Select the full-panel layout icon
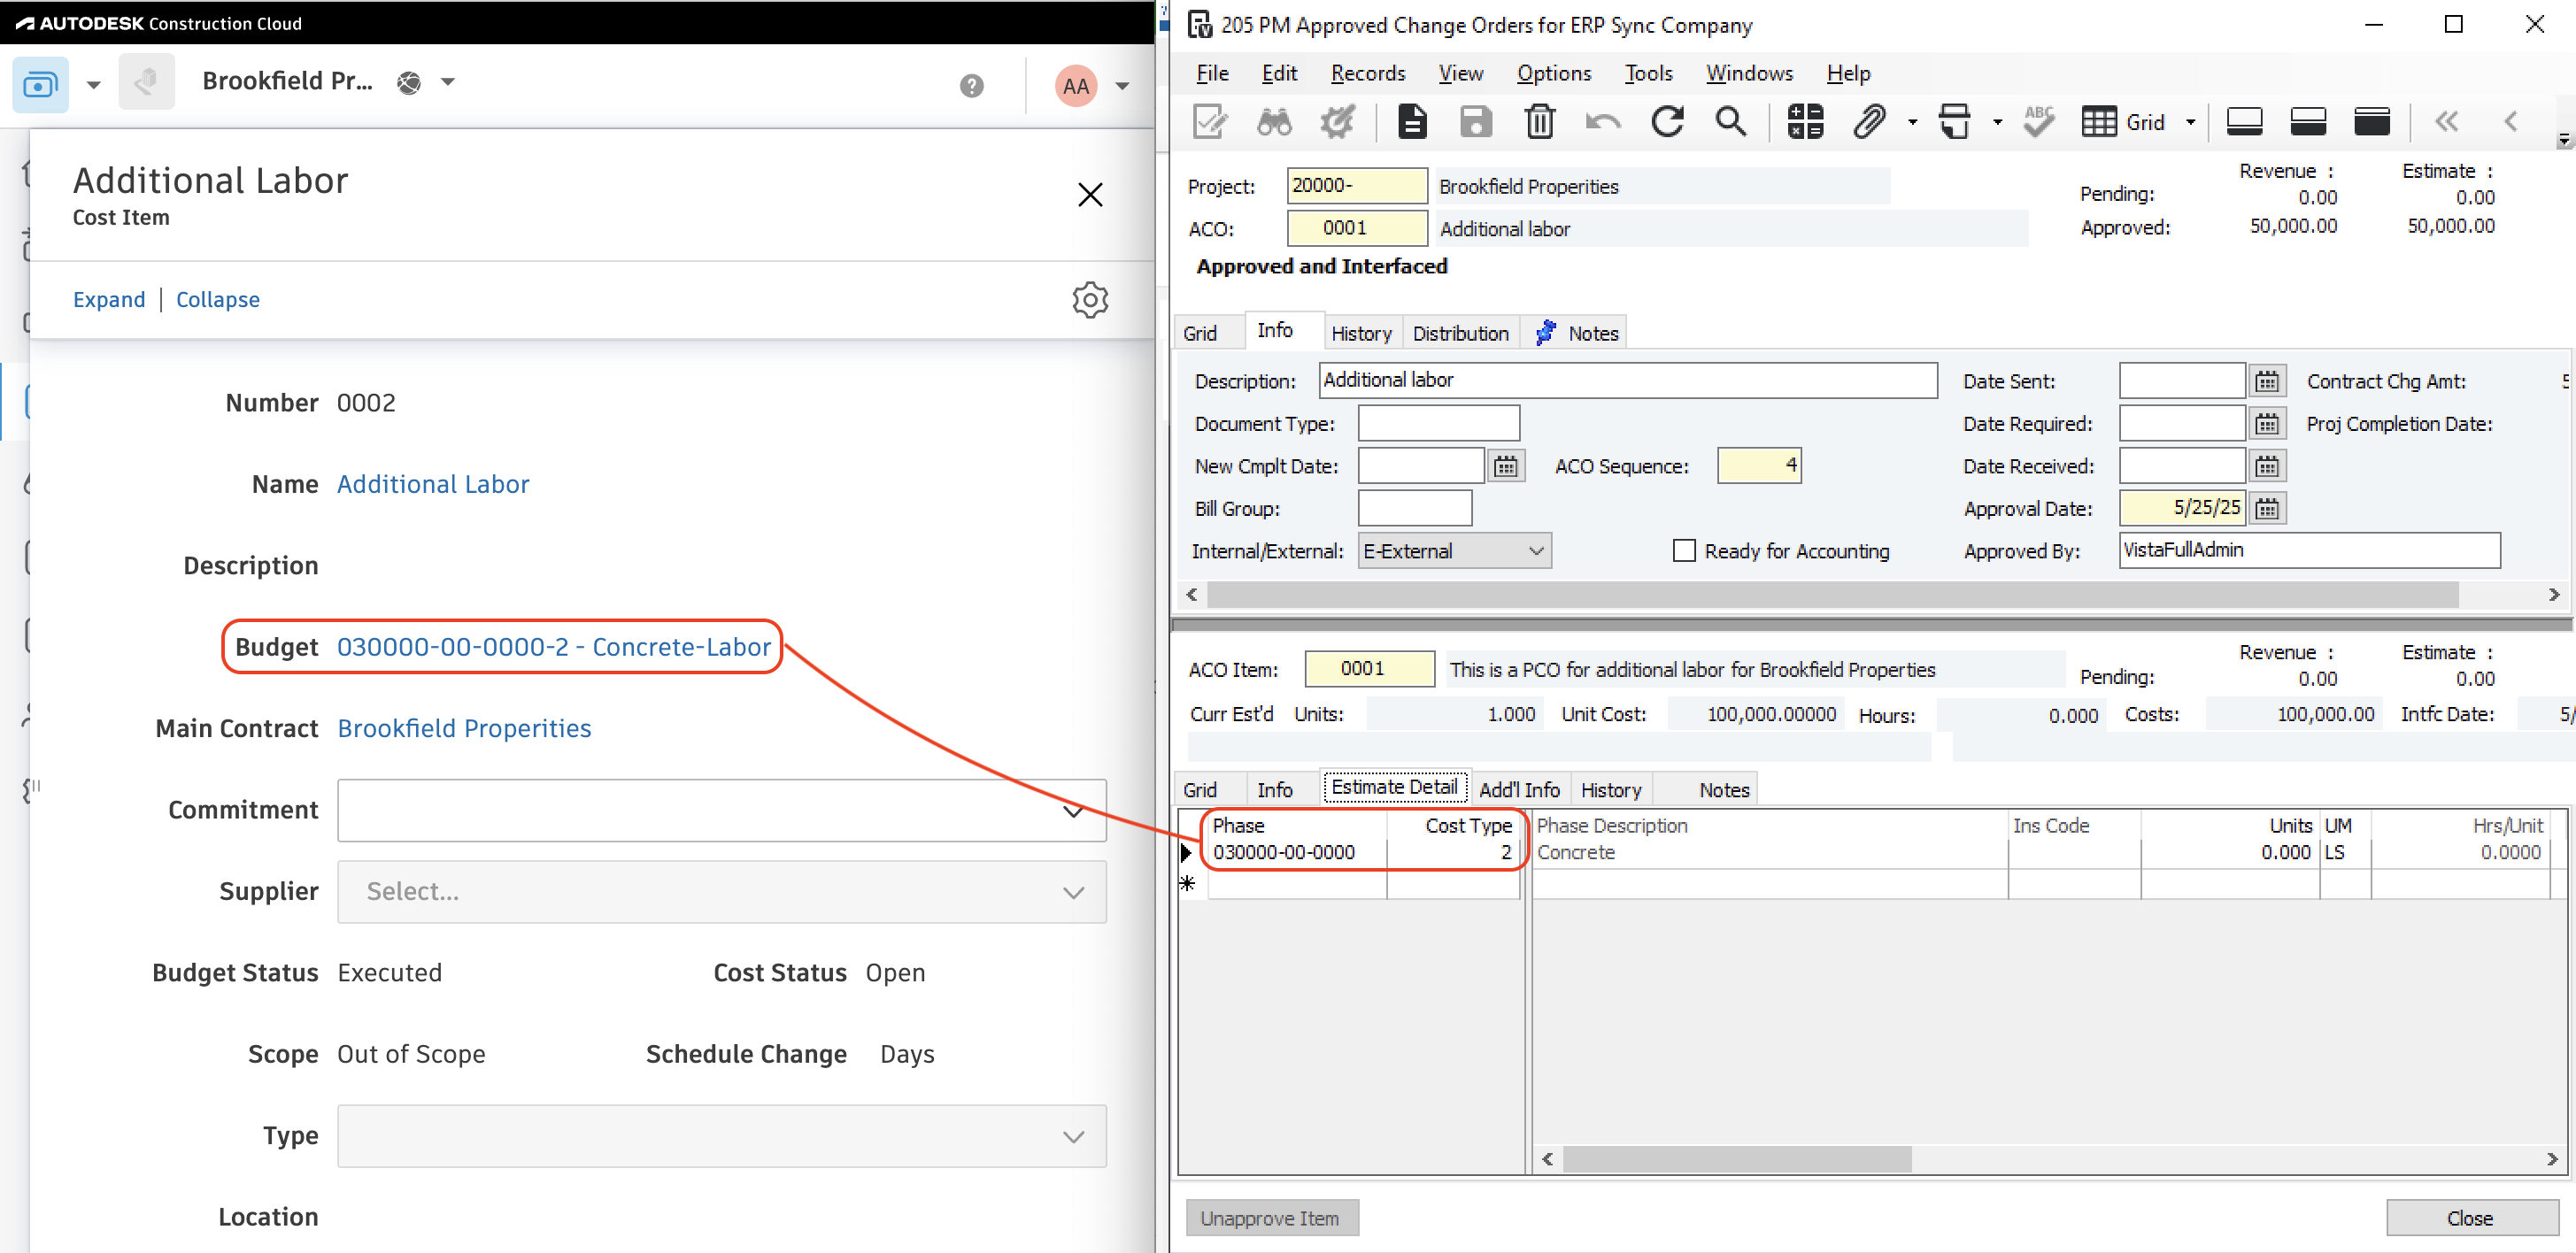This screenshot has width=2576, height=1253. click(2371, 122)
